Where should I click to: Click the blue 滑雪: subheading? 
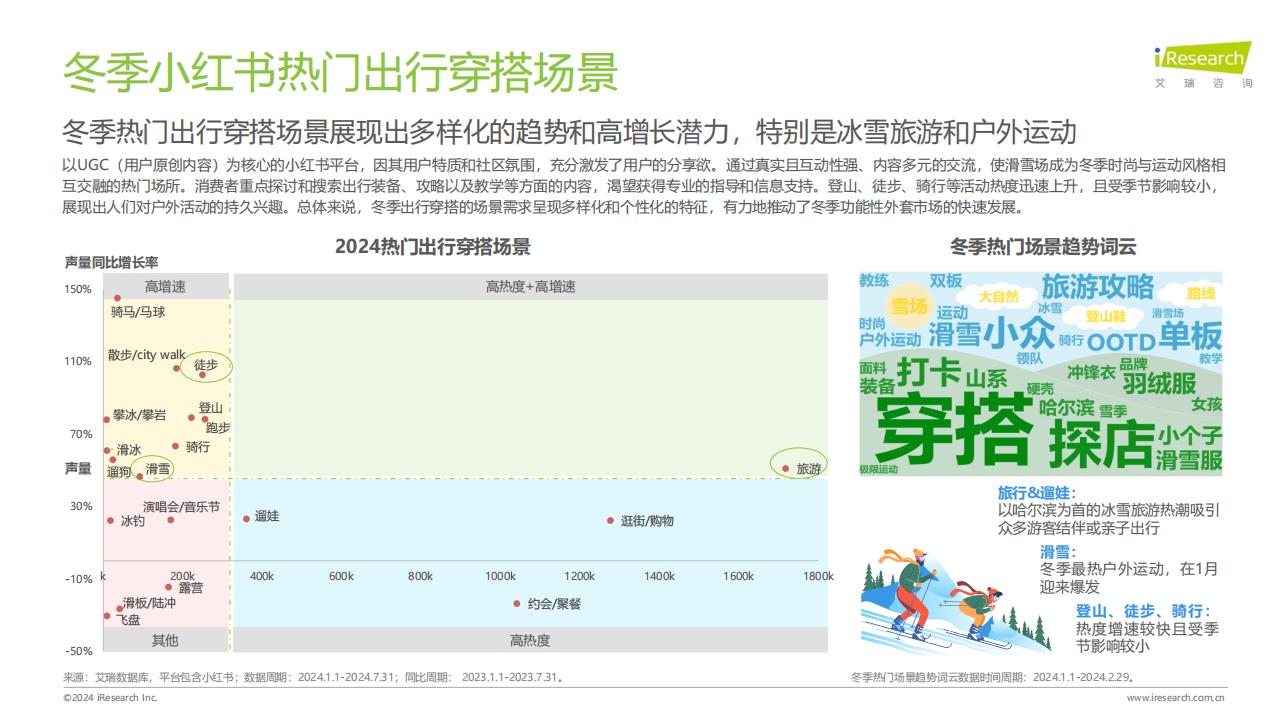tap(1058, 552)
